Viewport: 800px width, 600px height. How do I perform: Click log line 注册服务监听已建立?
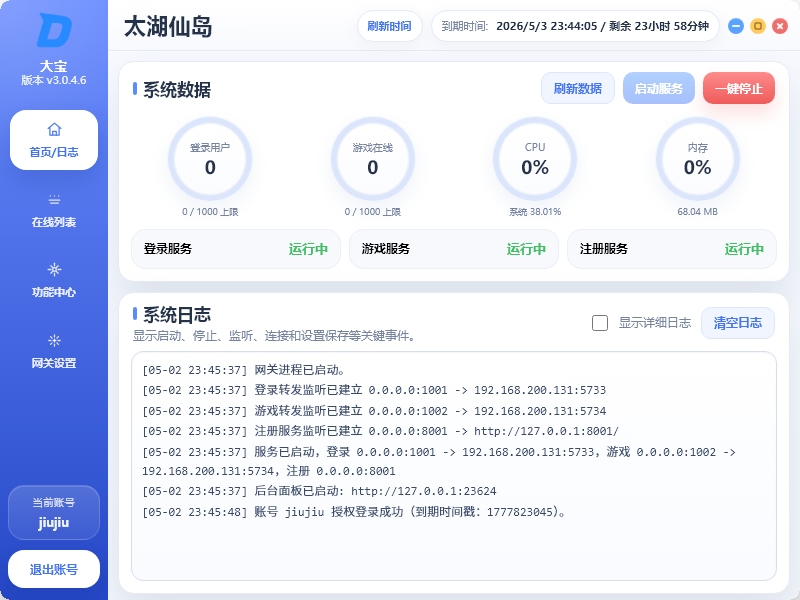(x=380, y=431)
